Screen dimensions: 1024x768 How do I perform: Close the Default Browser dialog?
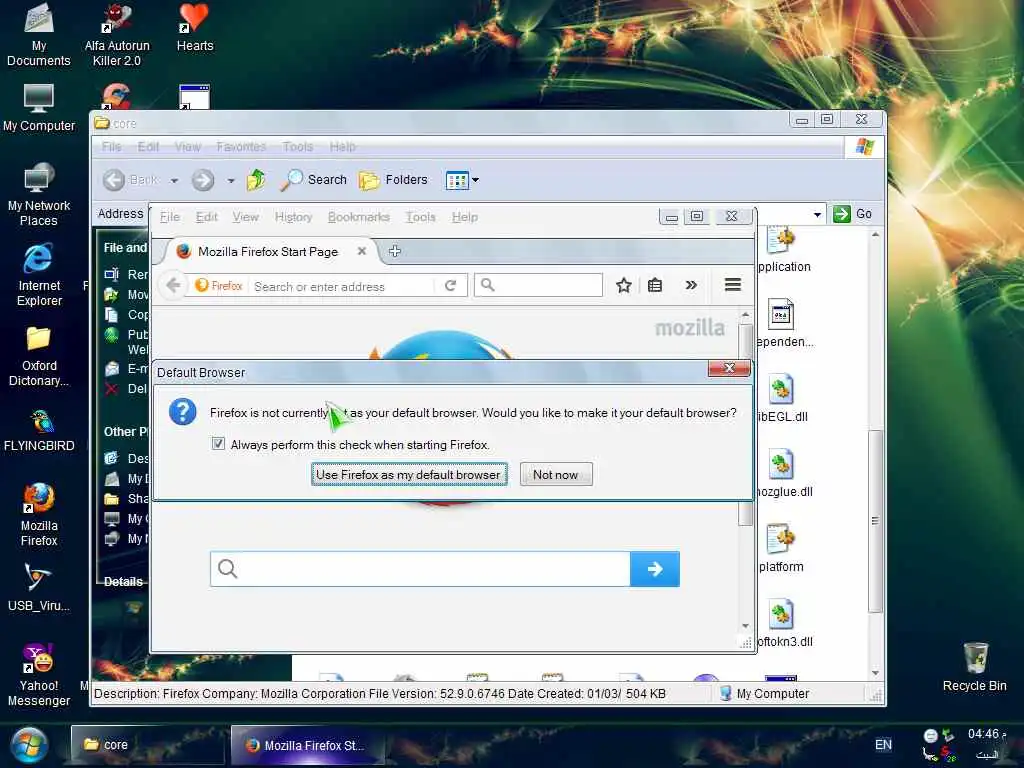(x=729, y=368)
